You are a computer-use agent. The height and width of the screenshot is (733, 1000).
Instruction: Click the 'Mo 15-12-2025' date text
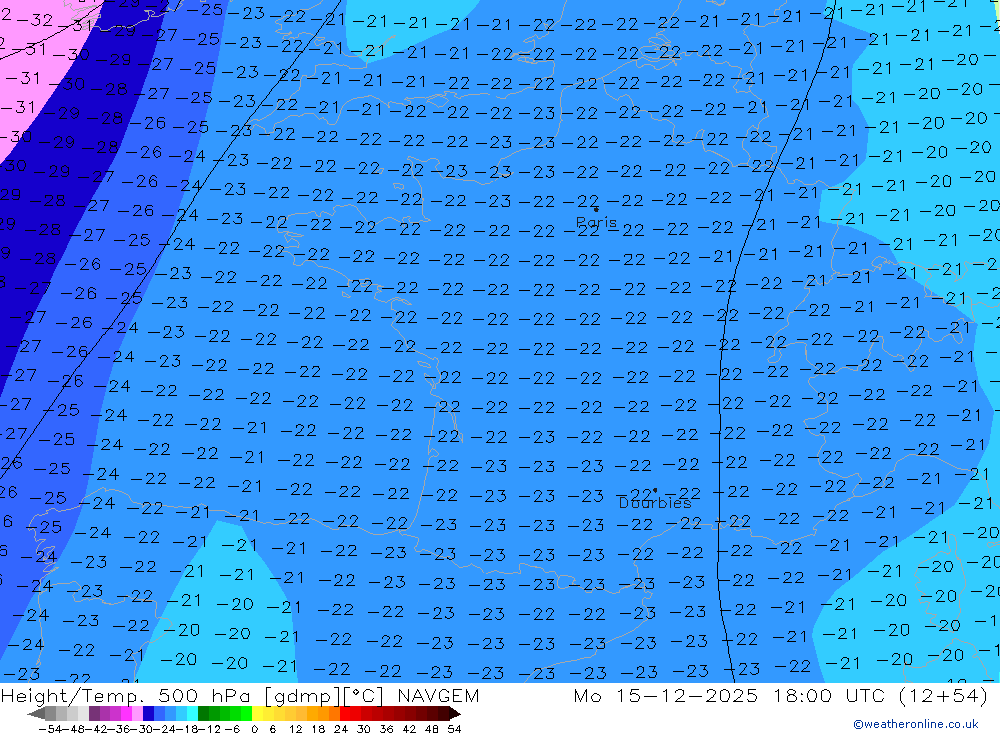(x=666, y=695)
